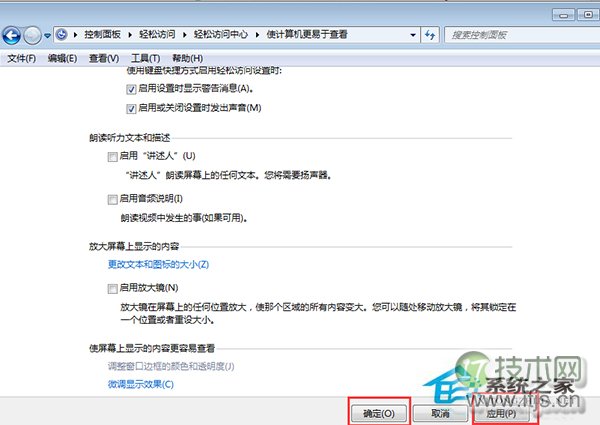600x425 pixels.
Task: Enable the 启用音频说明(I) checkbox
Action: click(x=112, y=200)
